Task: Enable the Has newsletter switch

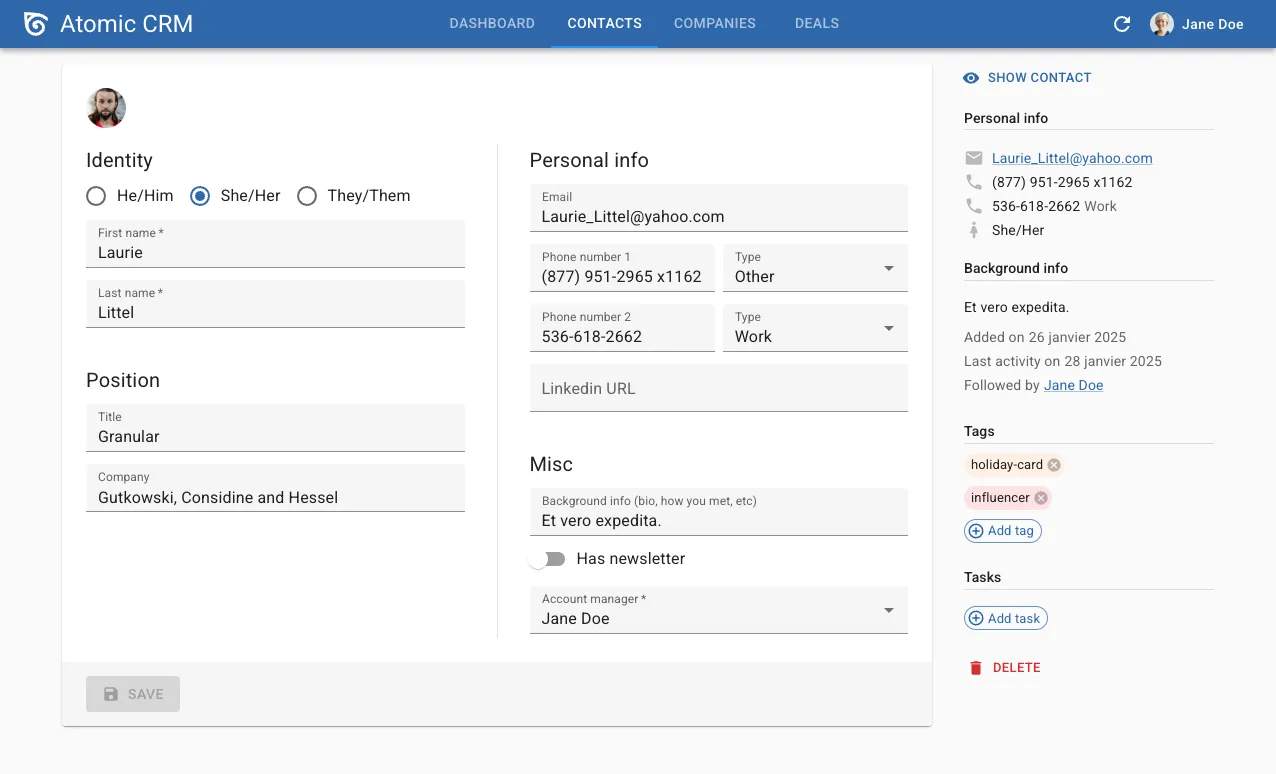Action: (547, 559)
